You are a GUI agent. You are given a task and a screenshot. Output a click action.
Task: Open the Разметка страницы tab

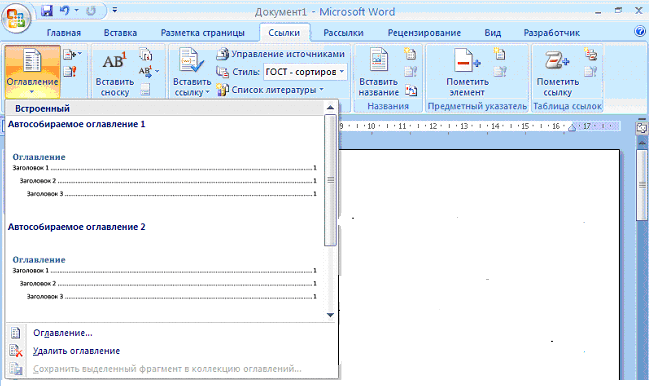tap(203, 33)
